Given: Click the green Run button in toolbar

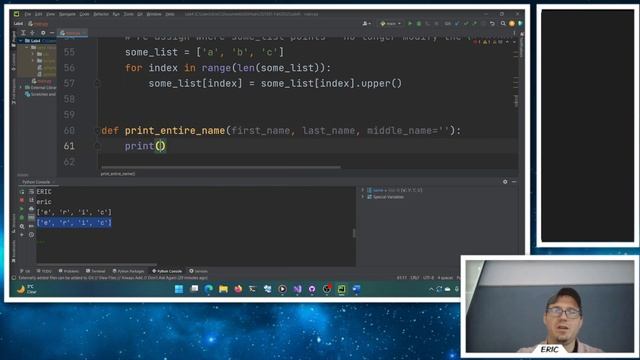Looking at the screenshot, I should point(410,24).
